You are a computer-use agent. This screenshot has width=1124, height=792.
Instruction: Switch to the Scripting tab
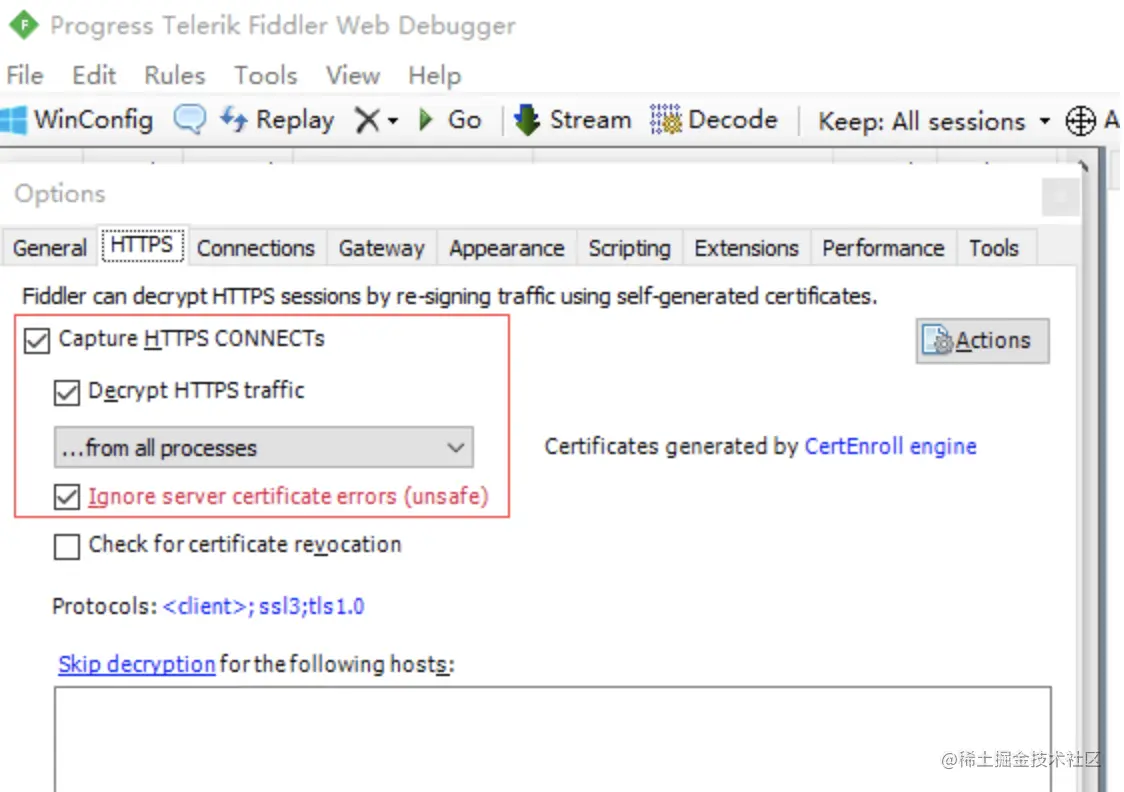629,248
